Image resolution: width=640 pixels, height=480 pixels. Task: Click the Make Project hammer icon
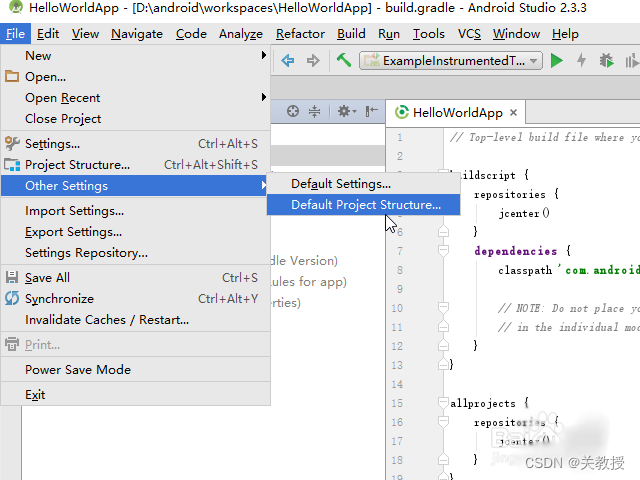(344, 60)
